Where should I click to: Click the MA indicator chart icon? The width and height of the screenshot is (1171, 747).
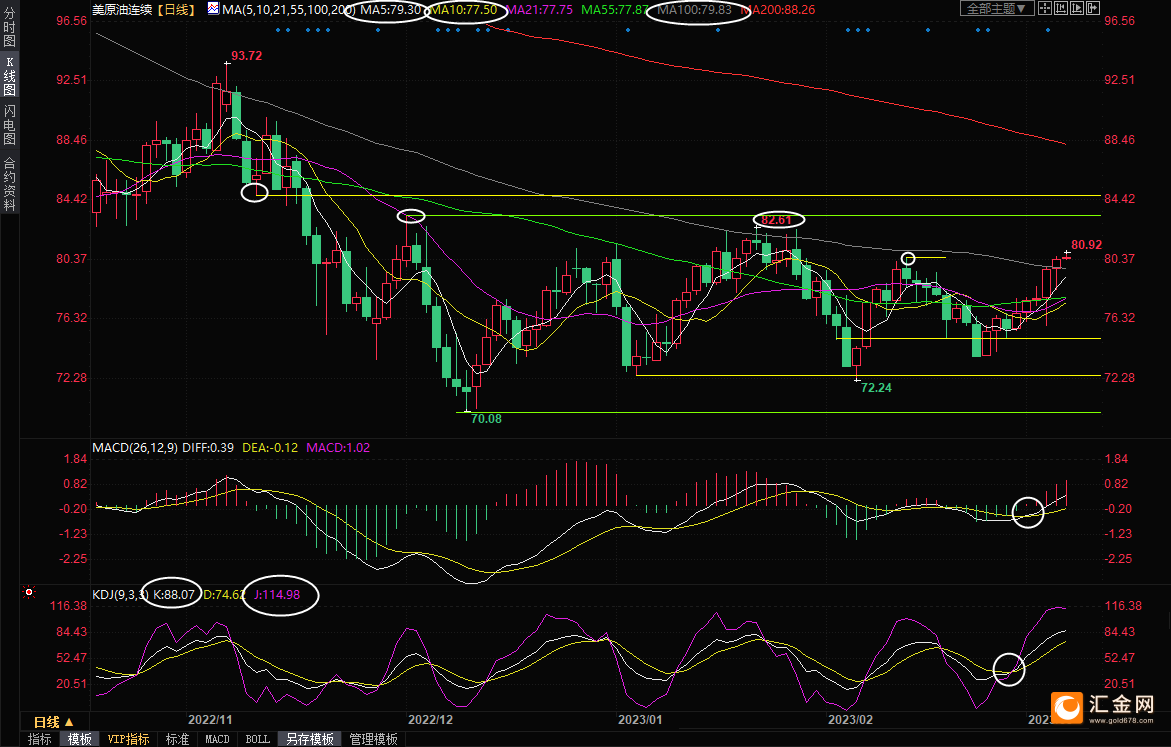(214, 9)
